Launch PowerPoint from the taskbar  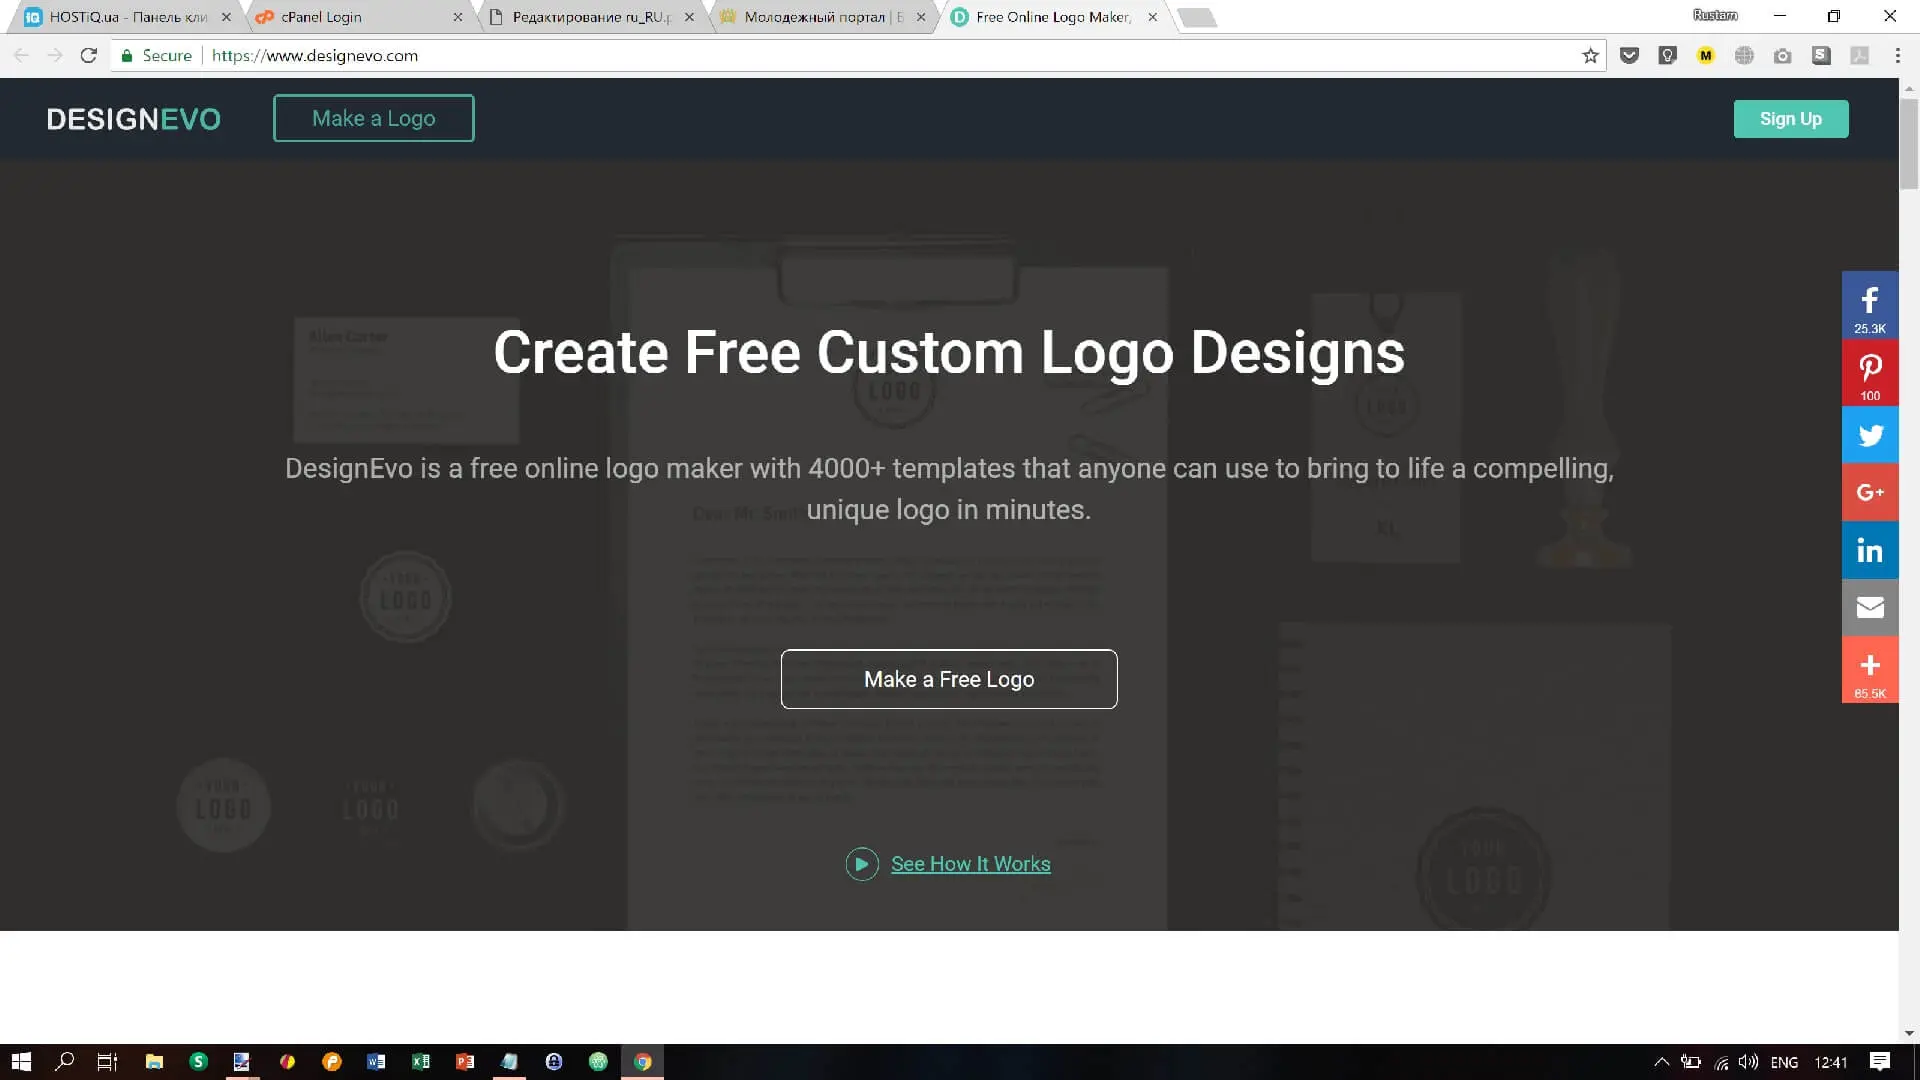pos(465,1062)
